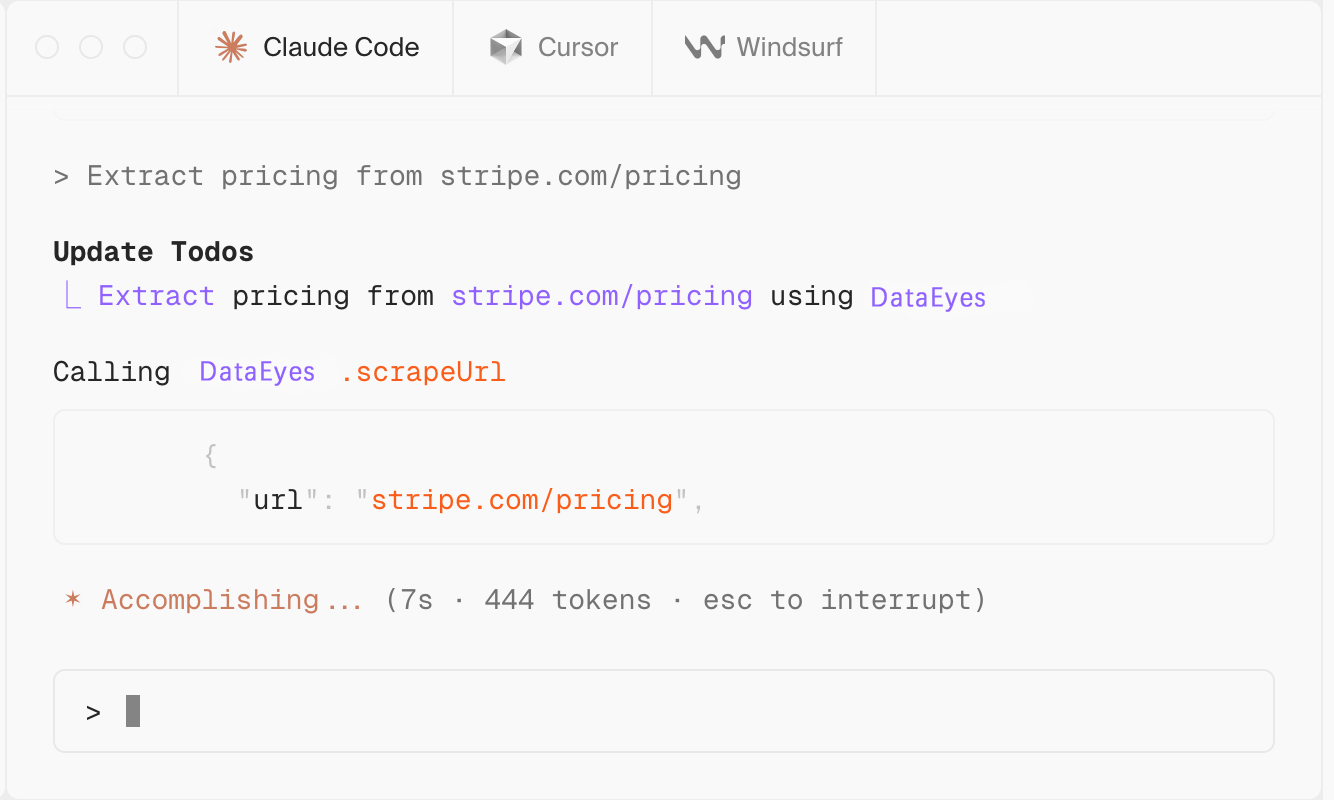Click the Cursor cube logo icon
The width and height of the screenshot is (1334, 800).
(506, 47)
